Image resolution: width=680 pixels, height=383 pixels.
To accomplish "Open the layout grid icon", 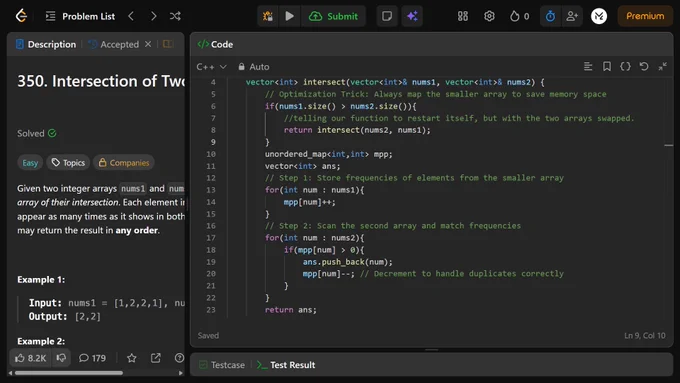I will coord(463,16).
